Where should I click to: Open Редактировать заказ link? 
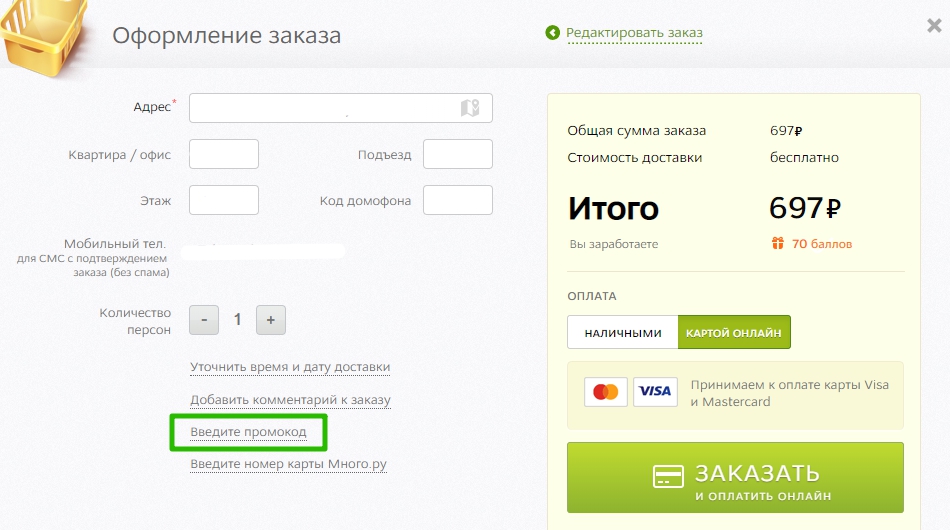(634, 33)
